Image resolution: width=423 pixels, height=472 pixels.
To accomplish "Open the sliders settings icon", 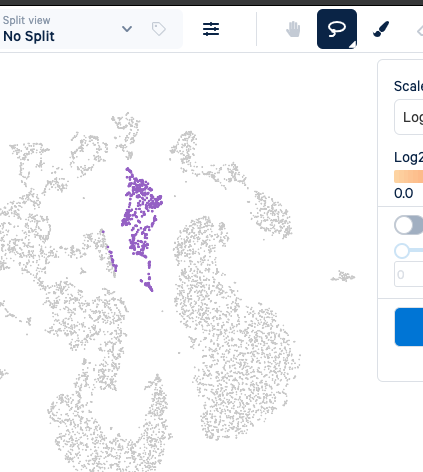I will click(211, 29).
